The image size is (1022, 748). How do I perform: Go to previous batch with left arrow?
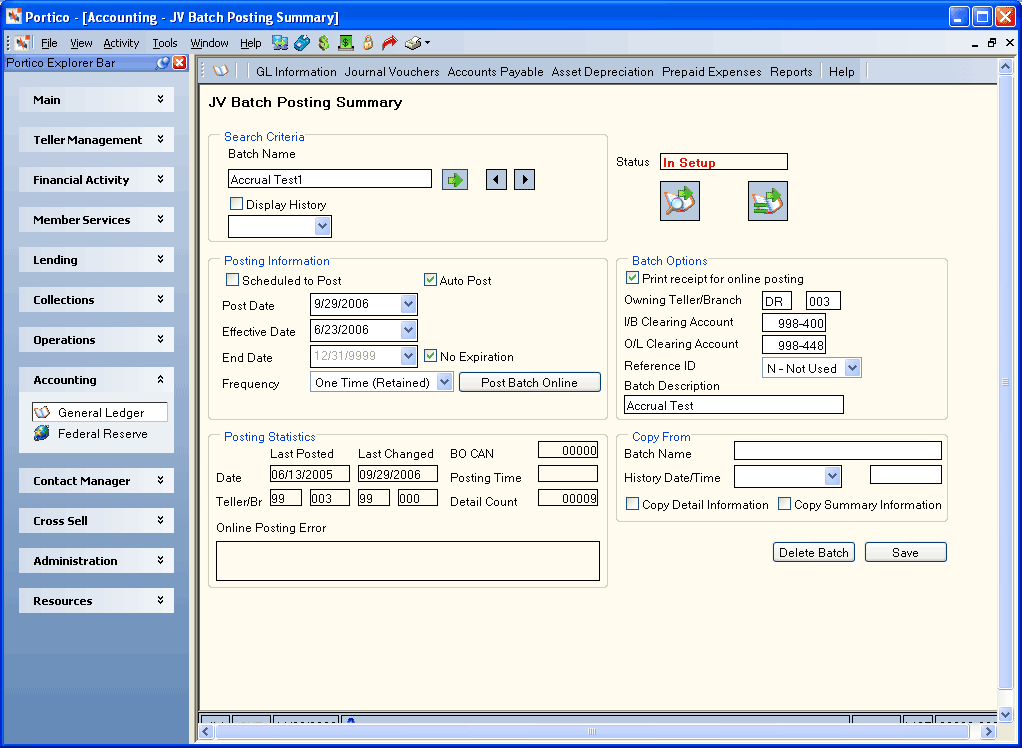point(496,179)
